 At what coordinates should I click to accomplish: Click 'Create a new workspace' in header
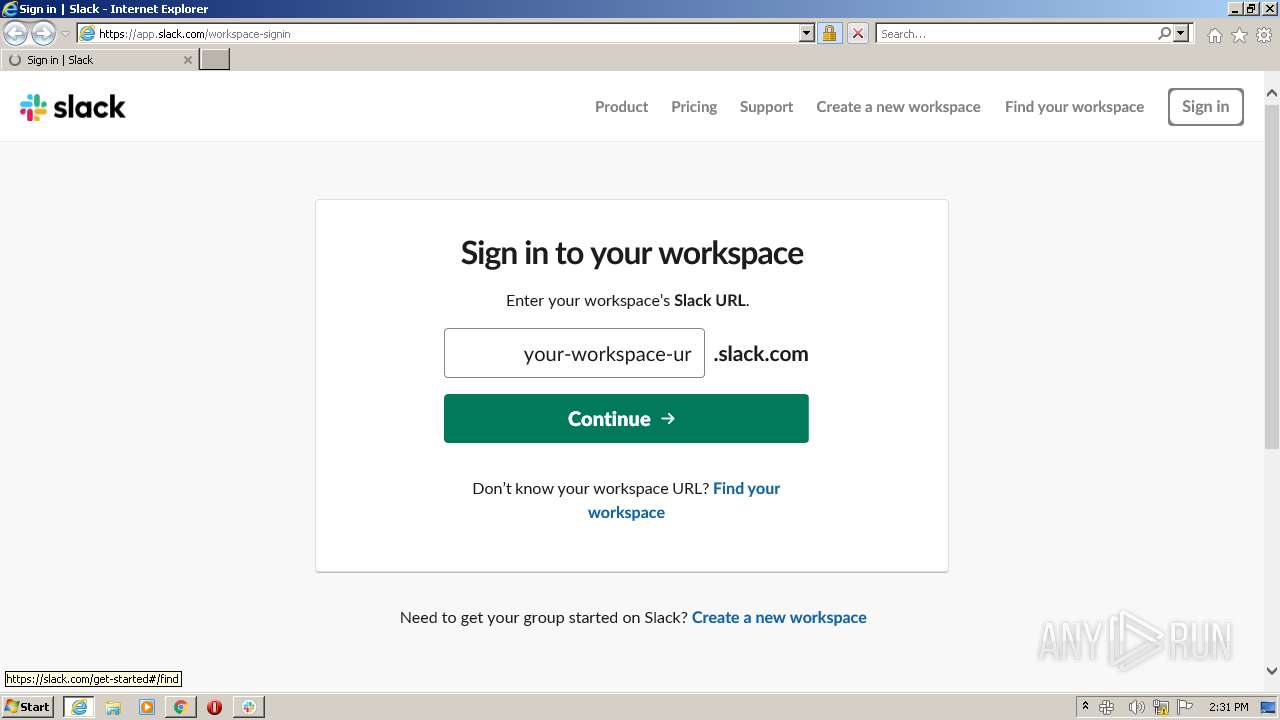pos(898,107)
